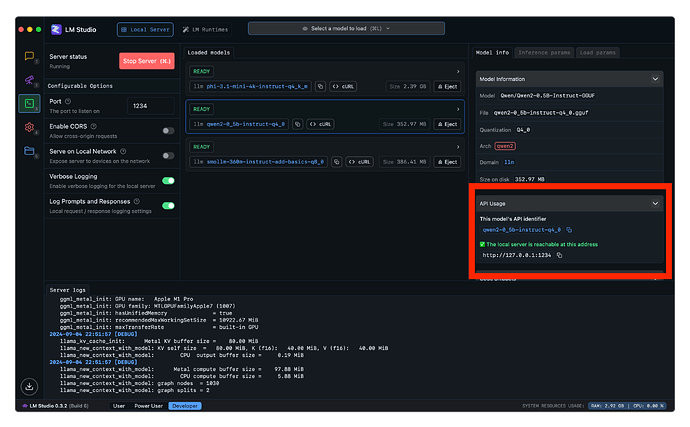Expand the phi-3.1-mini model card chevron
Image resolution: width=690 pixels, height=427 pixels.
point(458,71)
